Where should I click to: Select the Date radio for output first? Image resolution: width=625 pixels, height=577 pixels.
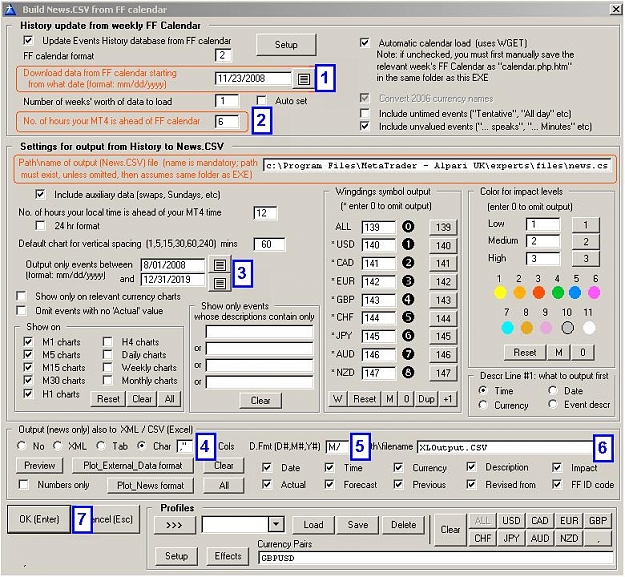point(552,391)
